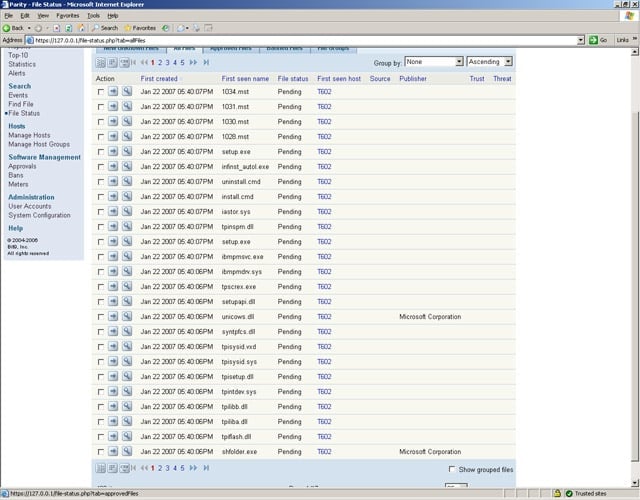
Task: Click the arrow action icon for shfolder.exe
Action: pos(113,451)
